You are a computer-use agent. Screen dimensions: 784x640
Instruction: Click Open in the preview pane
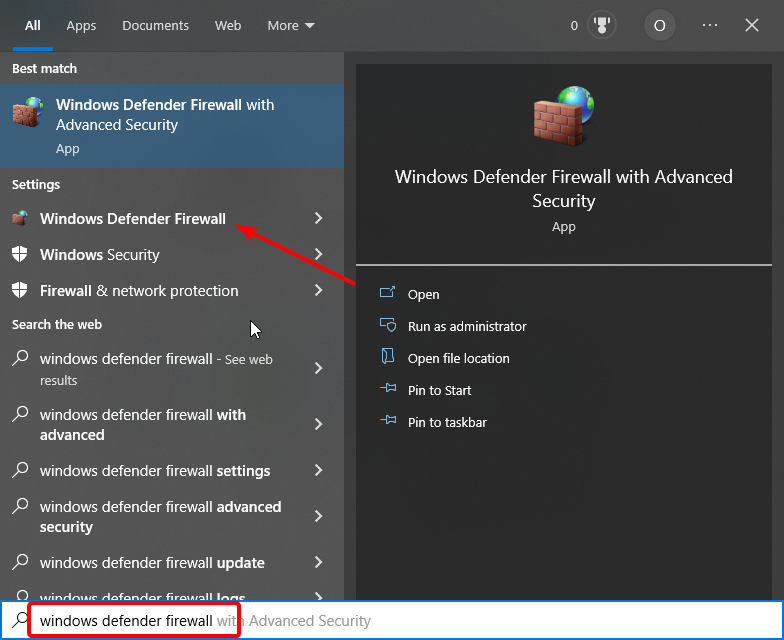[424, 294]
